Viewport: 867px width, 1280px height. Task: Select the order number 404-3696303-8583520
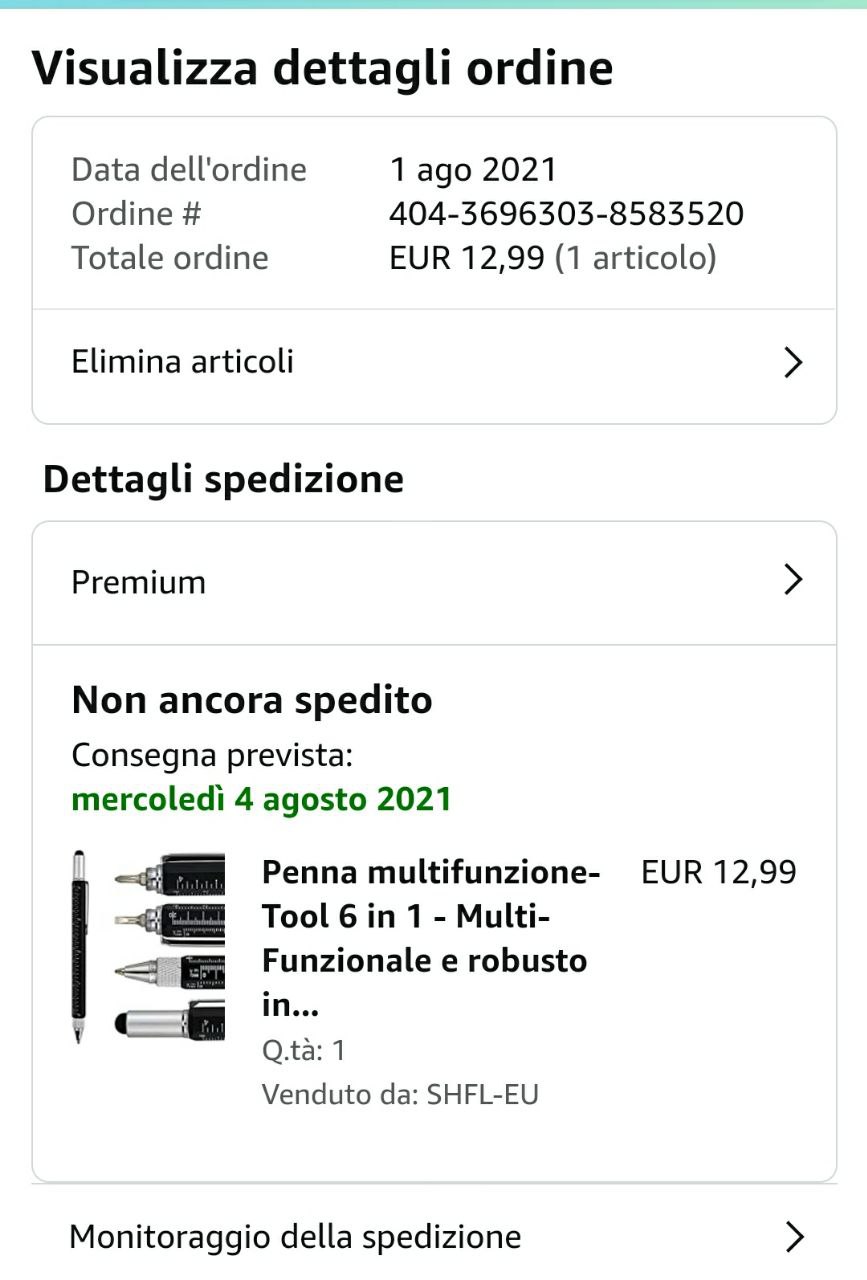click(566, 213)
